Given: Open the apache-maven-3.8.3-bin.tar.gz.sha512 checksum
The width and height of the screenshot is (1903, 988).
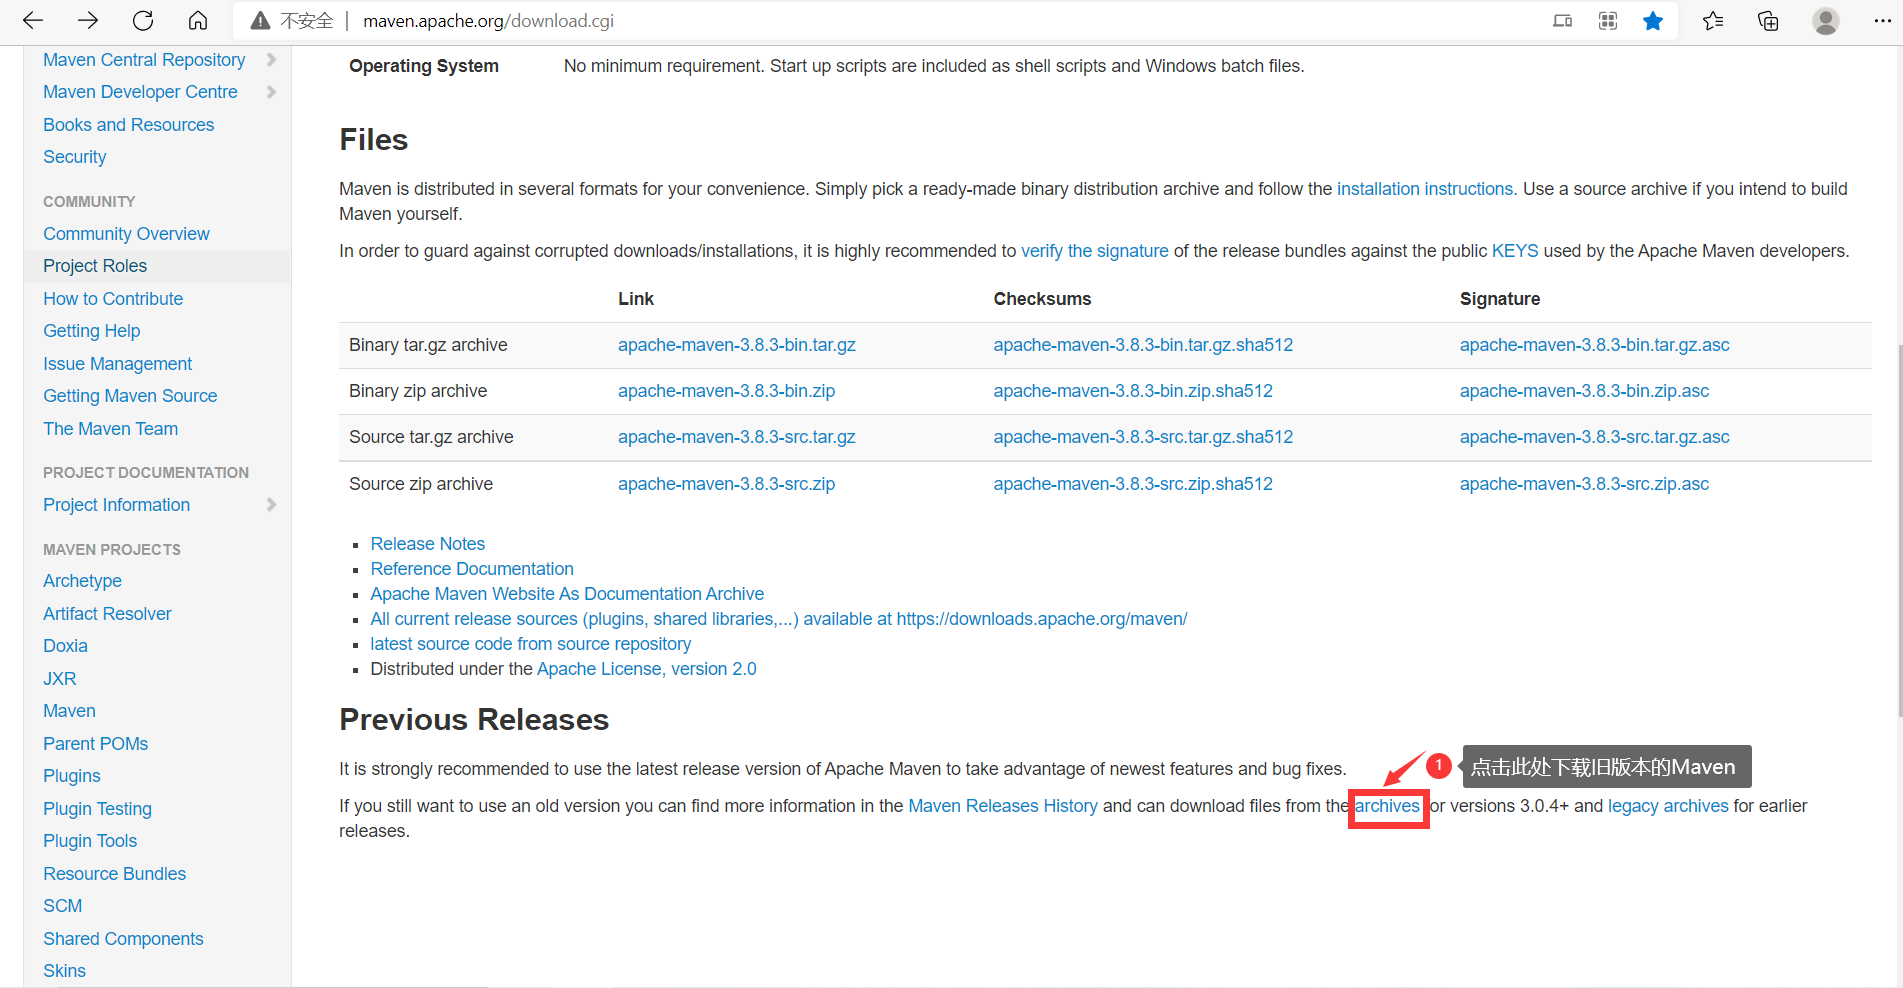Looking at the screenshot, I should 1143,345.
